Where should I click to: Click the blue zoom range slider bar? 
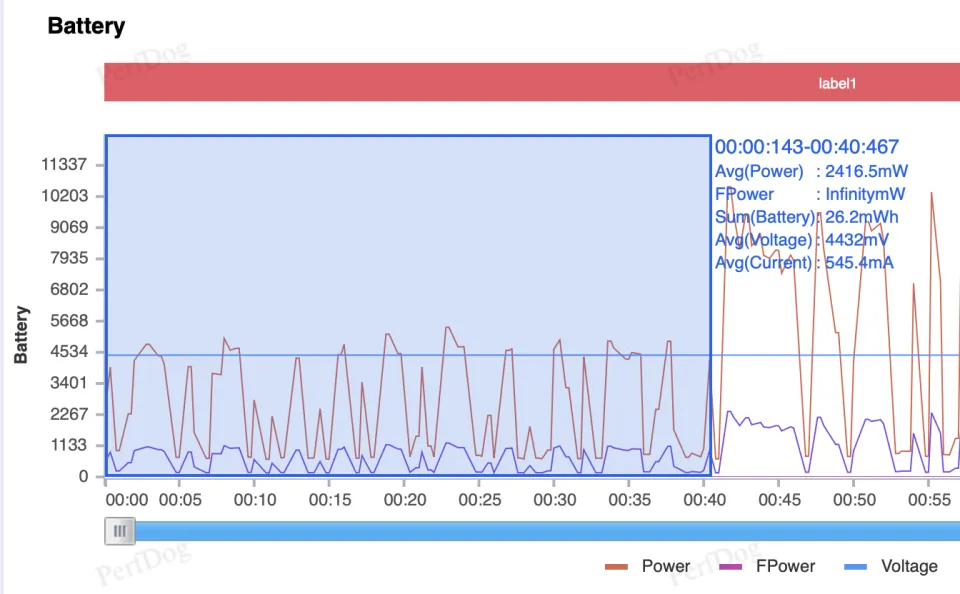point(540,531)
